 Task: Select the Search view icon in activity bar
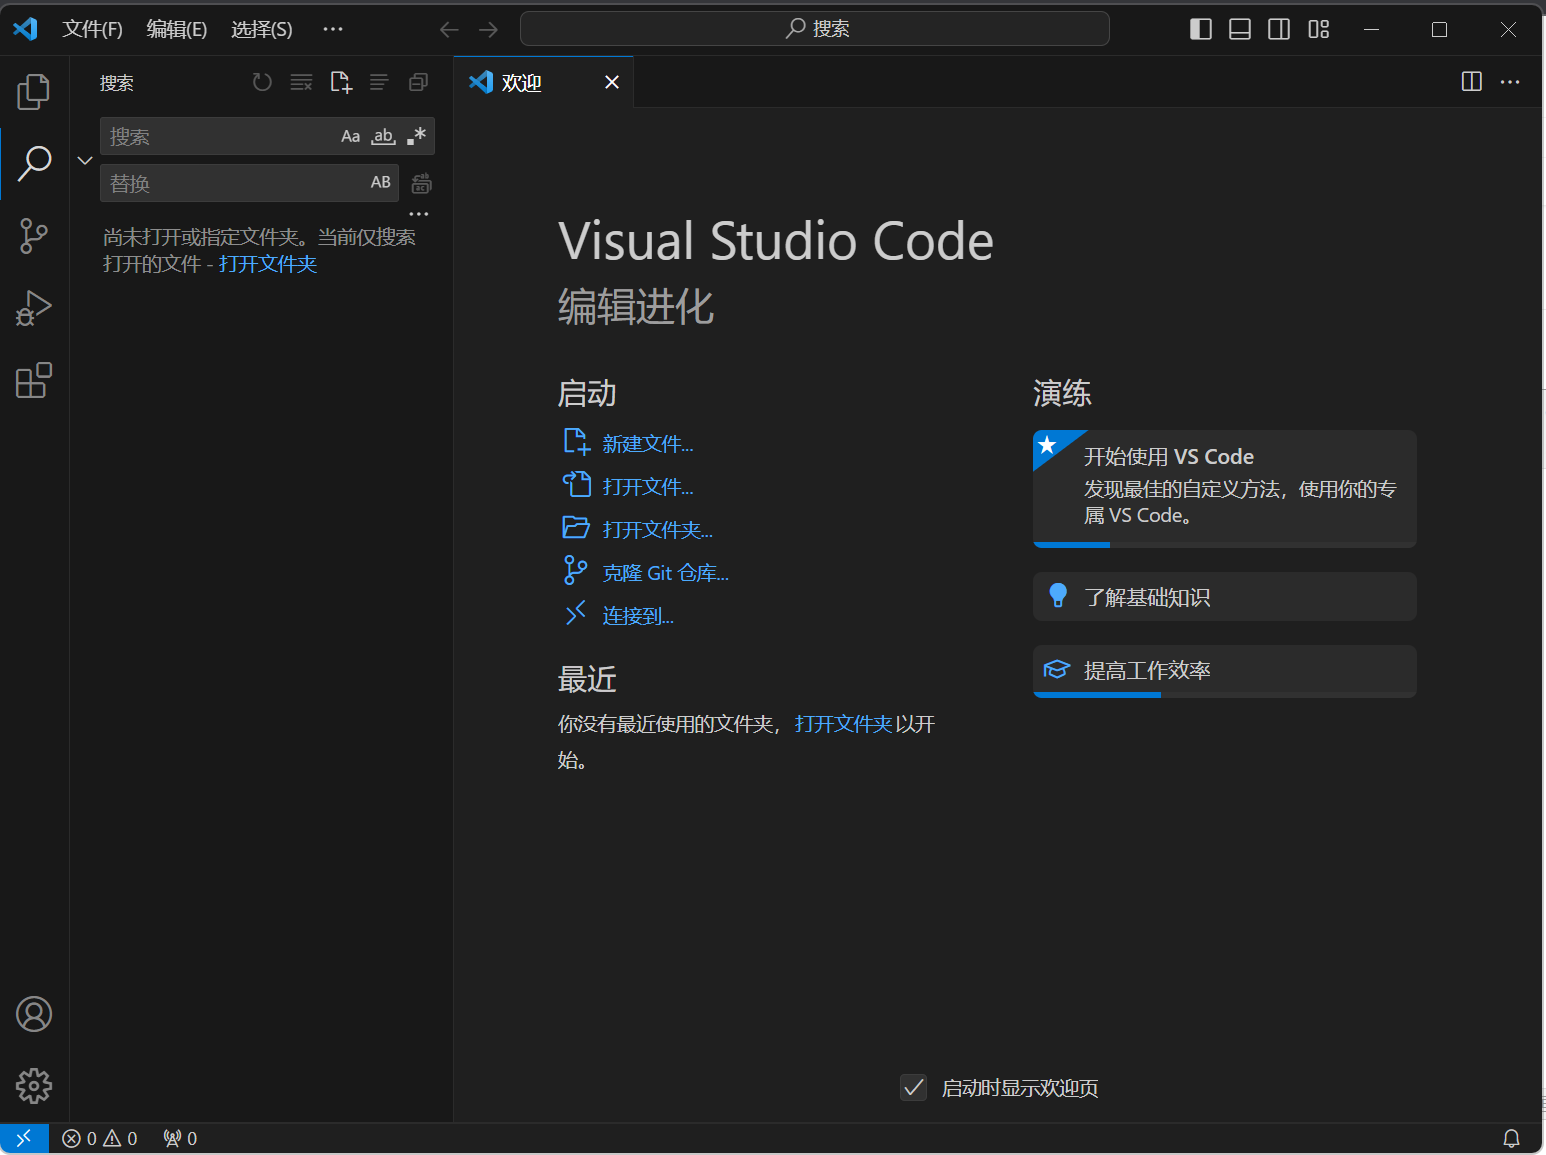coord(34,163)
